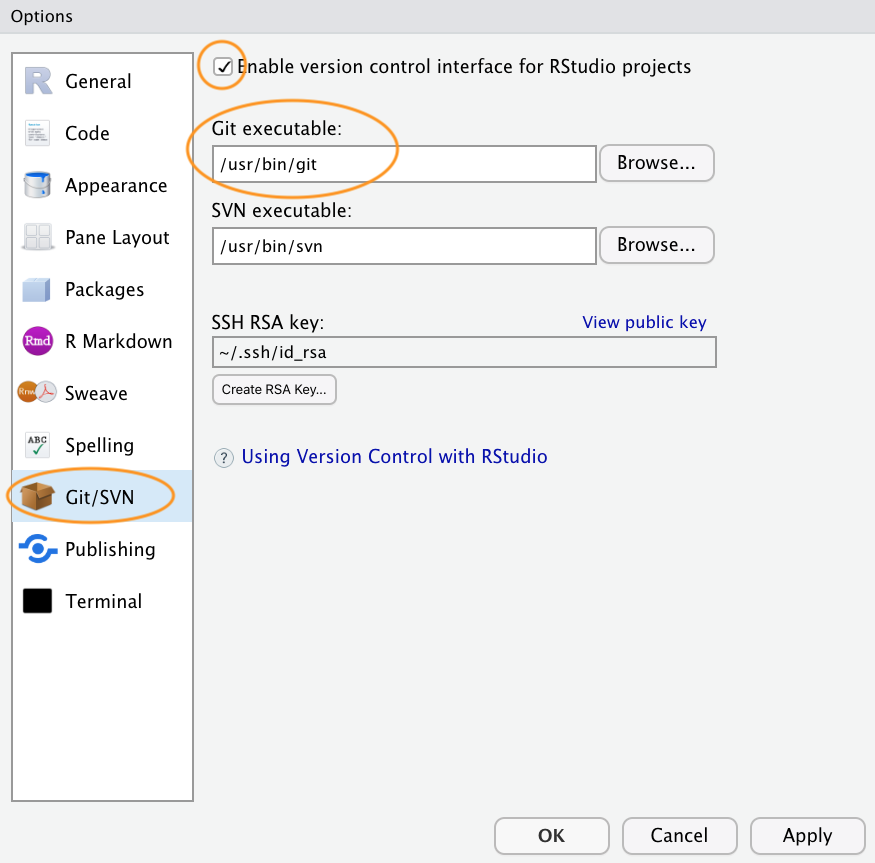875x863 pixels.
Task: Select the Code document icon
Action: click(38, 133)
